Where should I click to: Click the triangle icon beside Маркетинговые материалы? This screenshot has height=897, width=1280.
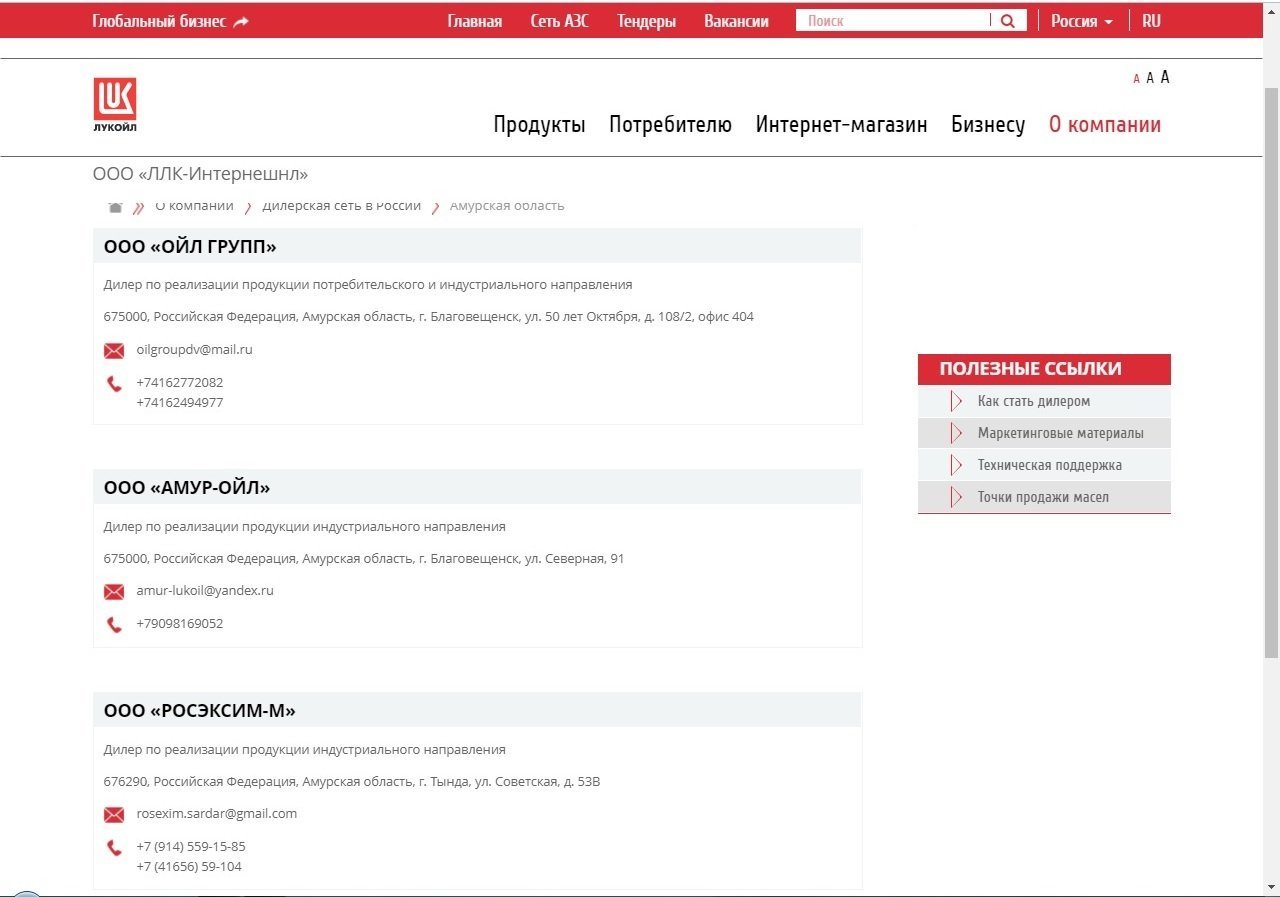956,433
